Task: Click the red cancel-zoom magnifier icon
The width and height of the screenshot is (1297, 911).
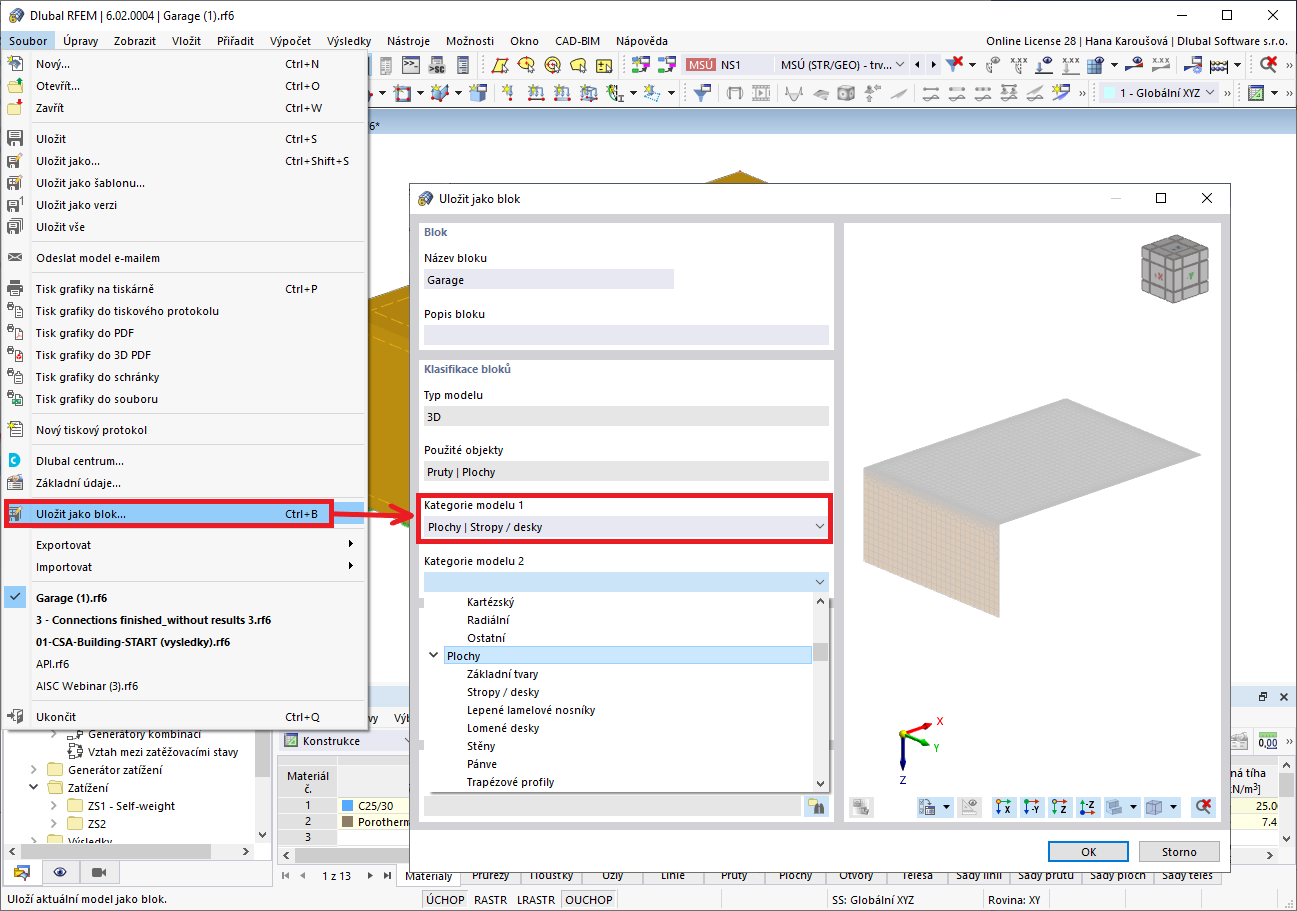Action: pyautogui.click(x=1204, y=807)
